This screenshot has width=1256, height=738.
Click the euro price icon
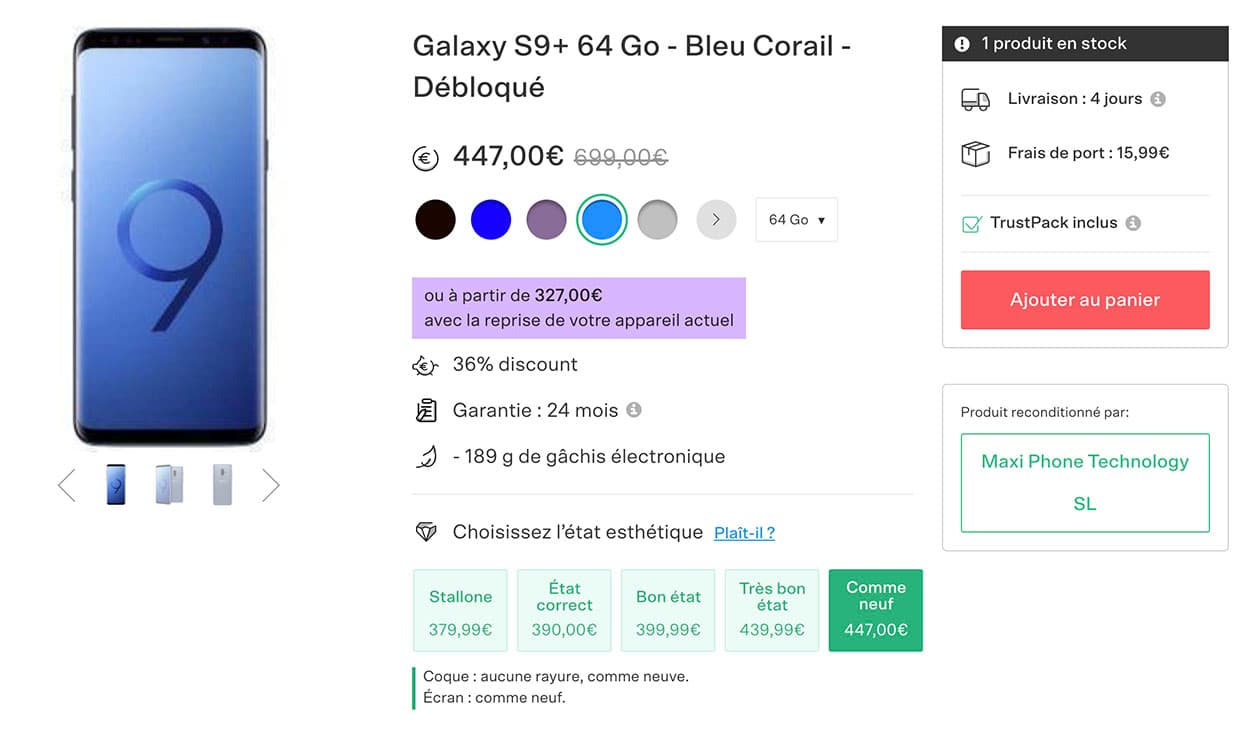click(426, 158)
